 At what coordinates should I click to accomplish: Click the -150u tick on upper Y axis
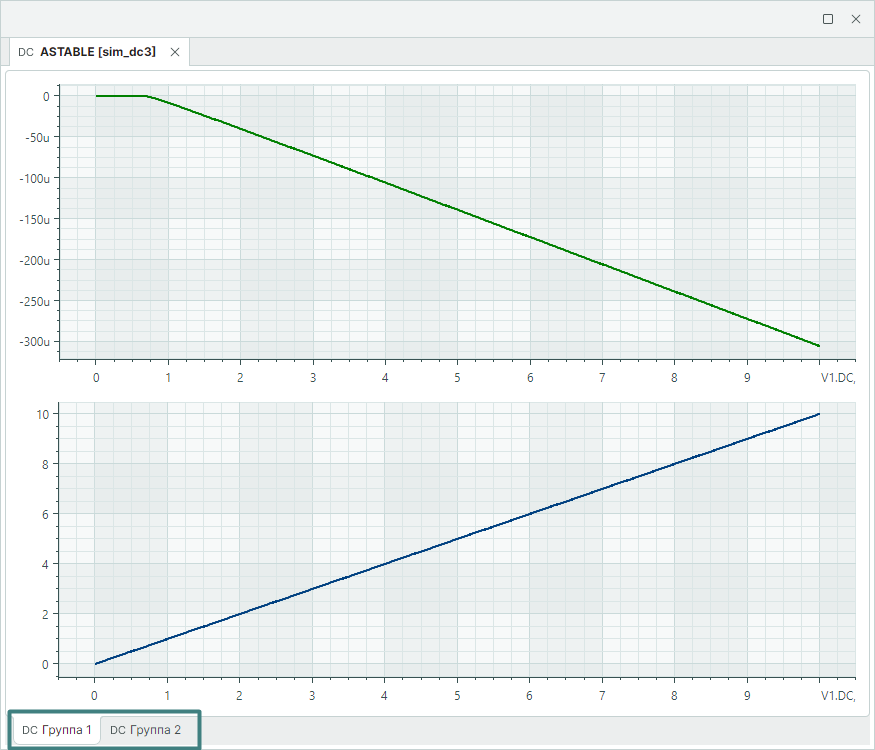coord(35,219)
